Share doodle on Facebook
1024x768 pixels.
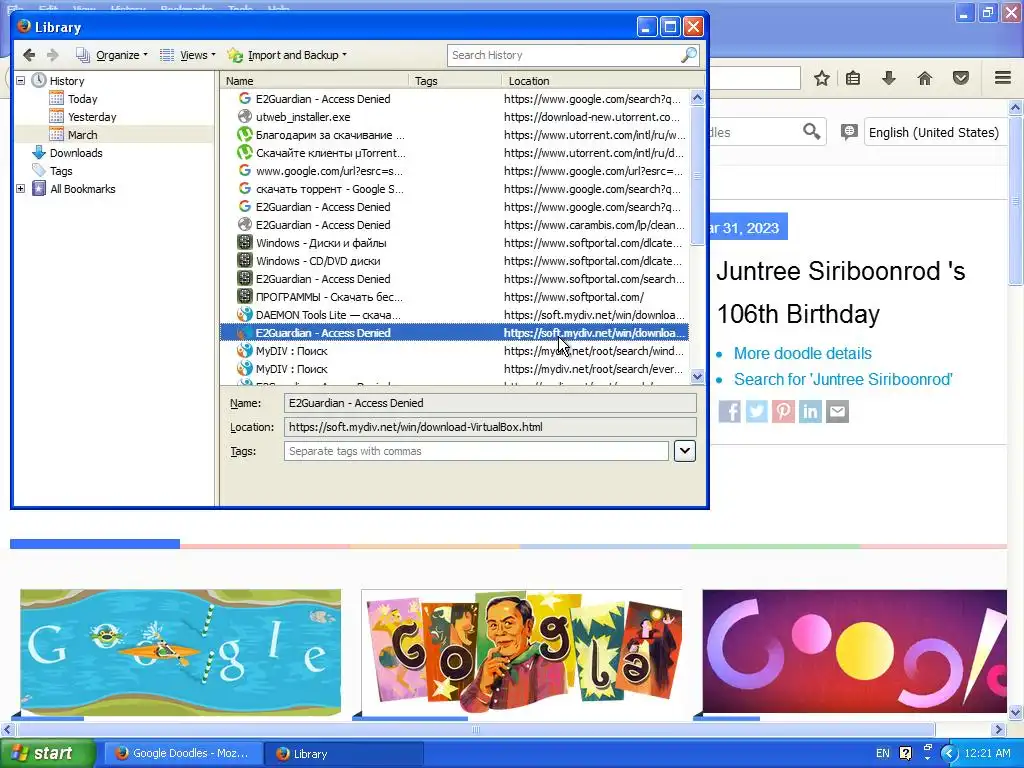(x=729, y=411)
